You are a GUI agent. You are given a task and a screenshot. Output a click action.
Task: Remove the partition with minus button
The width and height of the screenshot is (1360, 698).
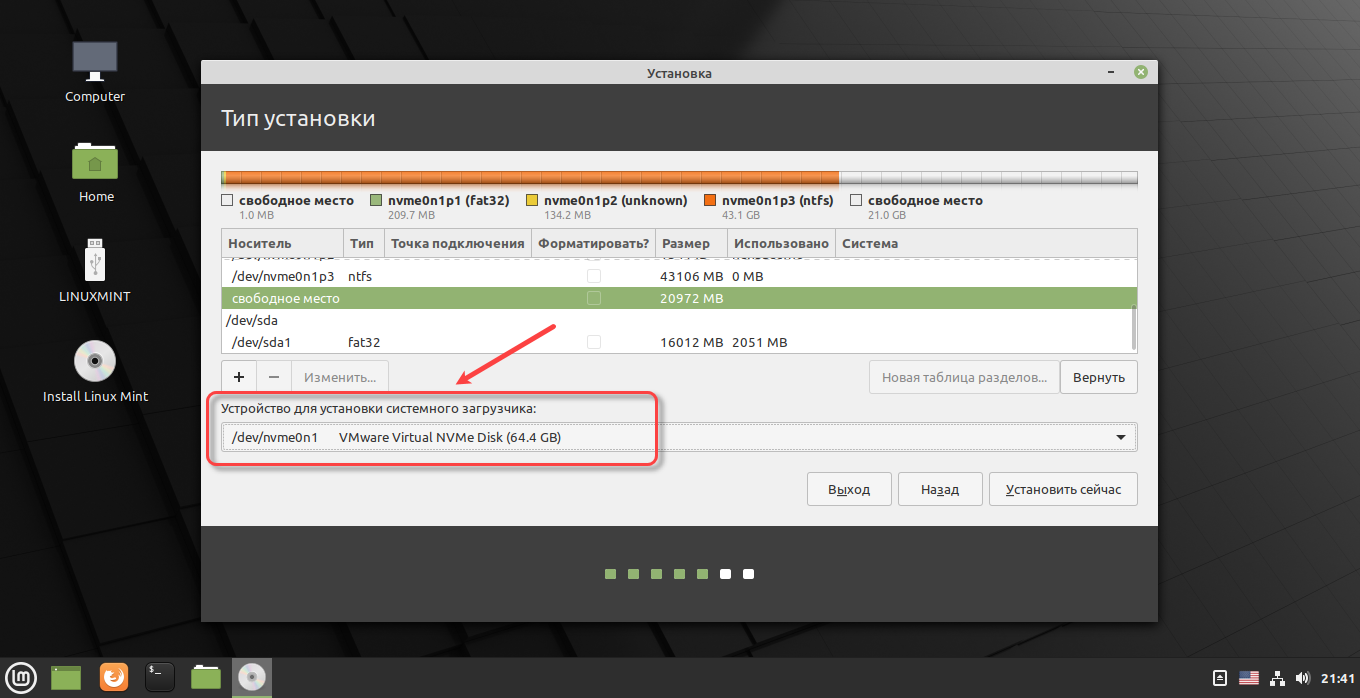pyautogui.click(x=274, y=377)
